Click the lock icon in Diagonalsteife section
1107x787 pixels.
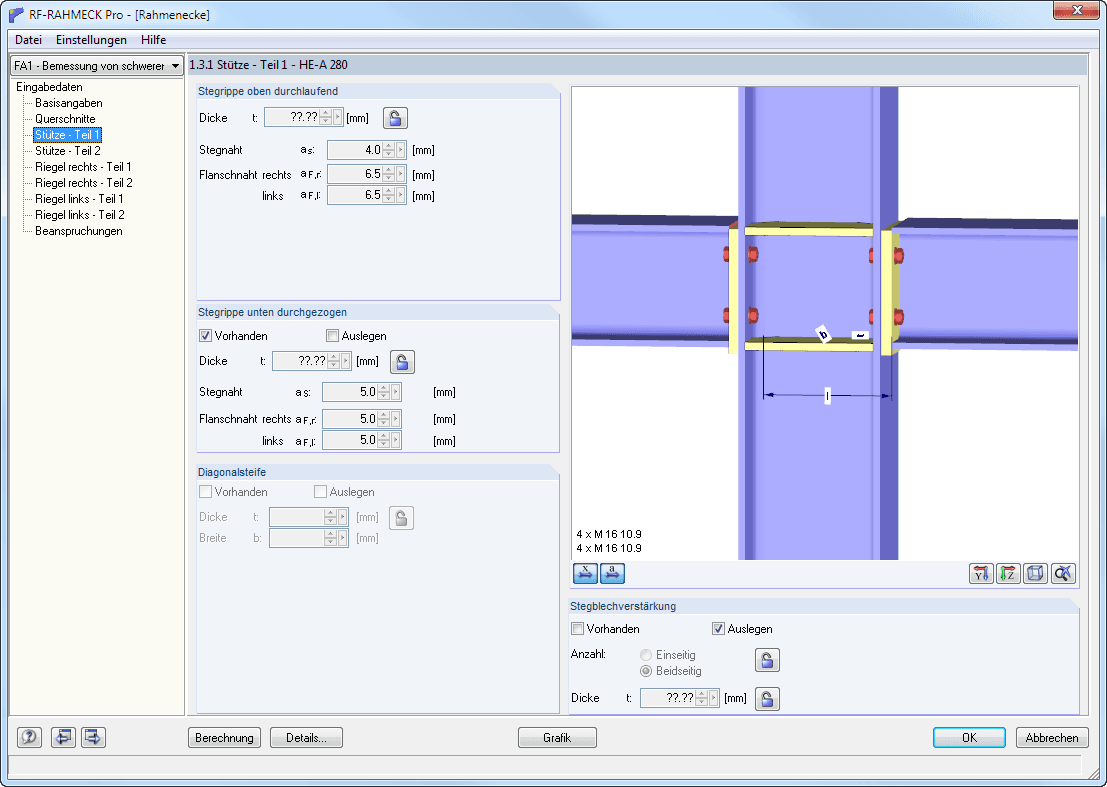pos(401,518)
